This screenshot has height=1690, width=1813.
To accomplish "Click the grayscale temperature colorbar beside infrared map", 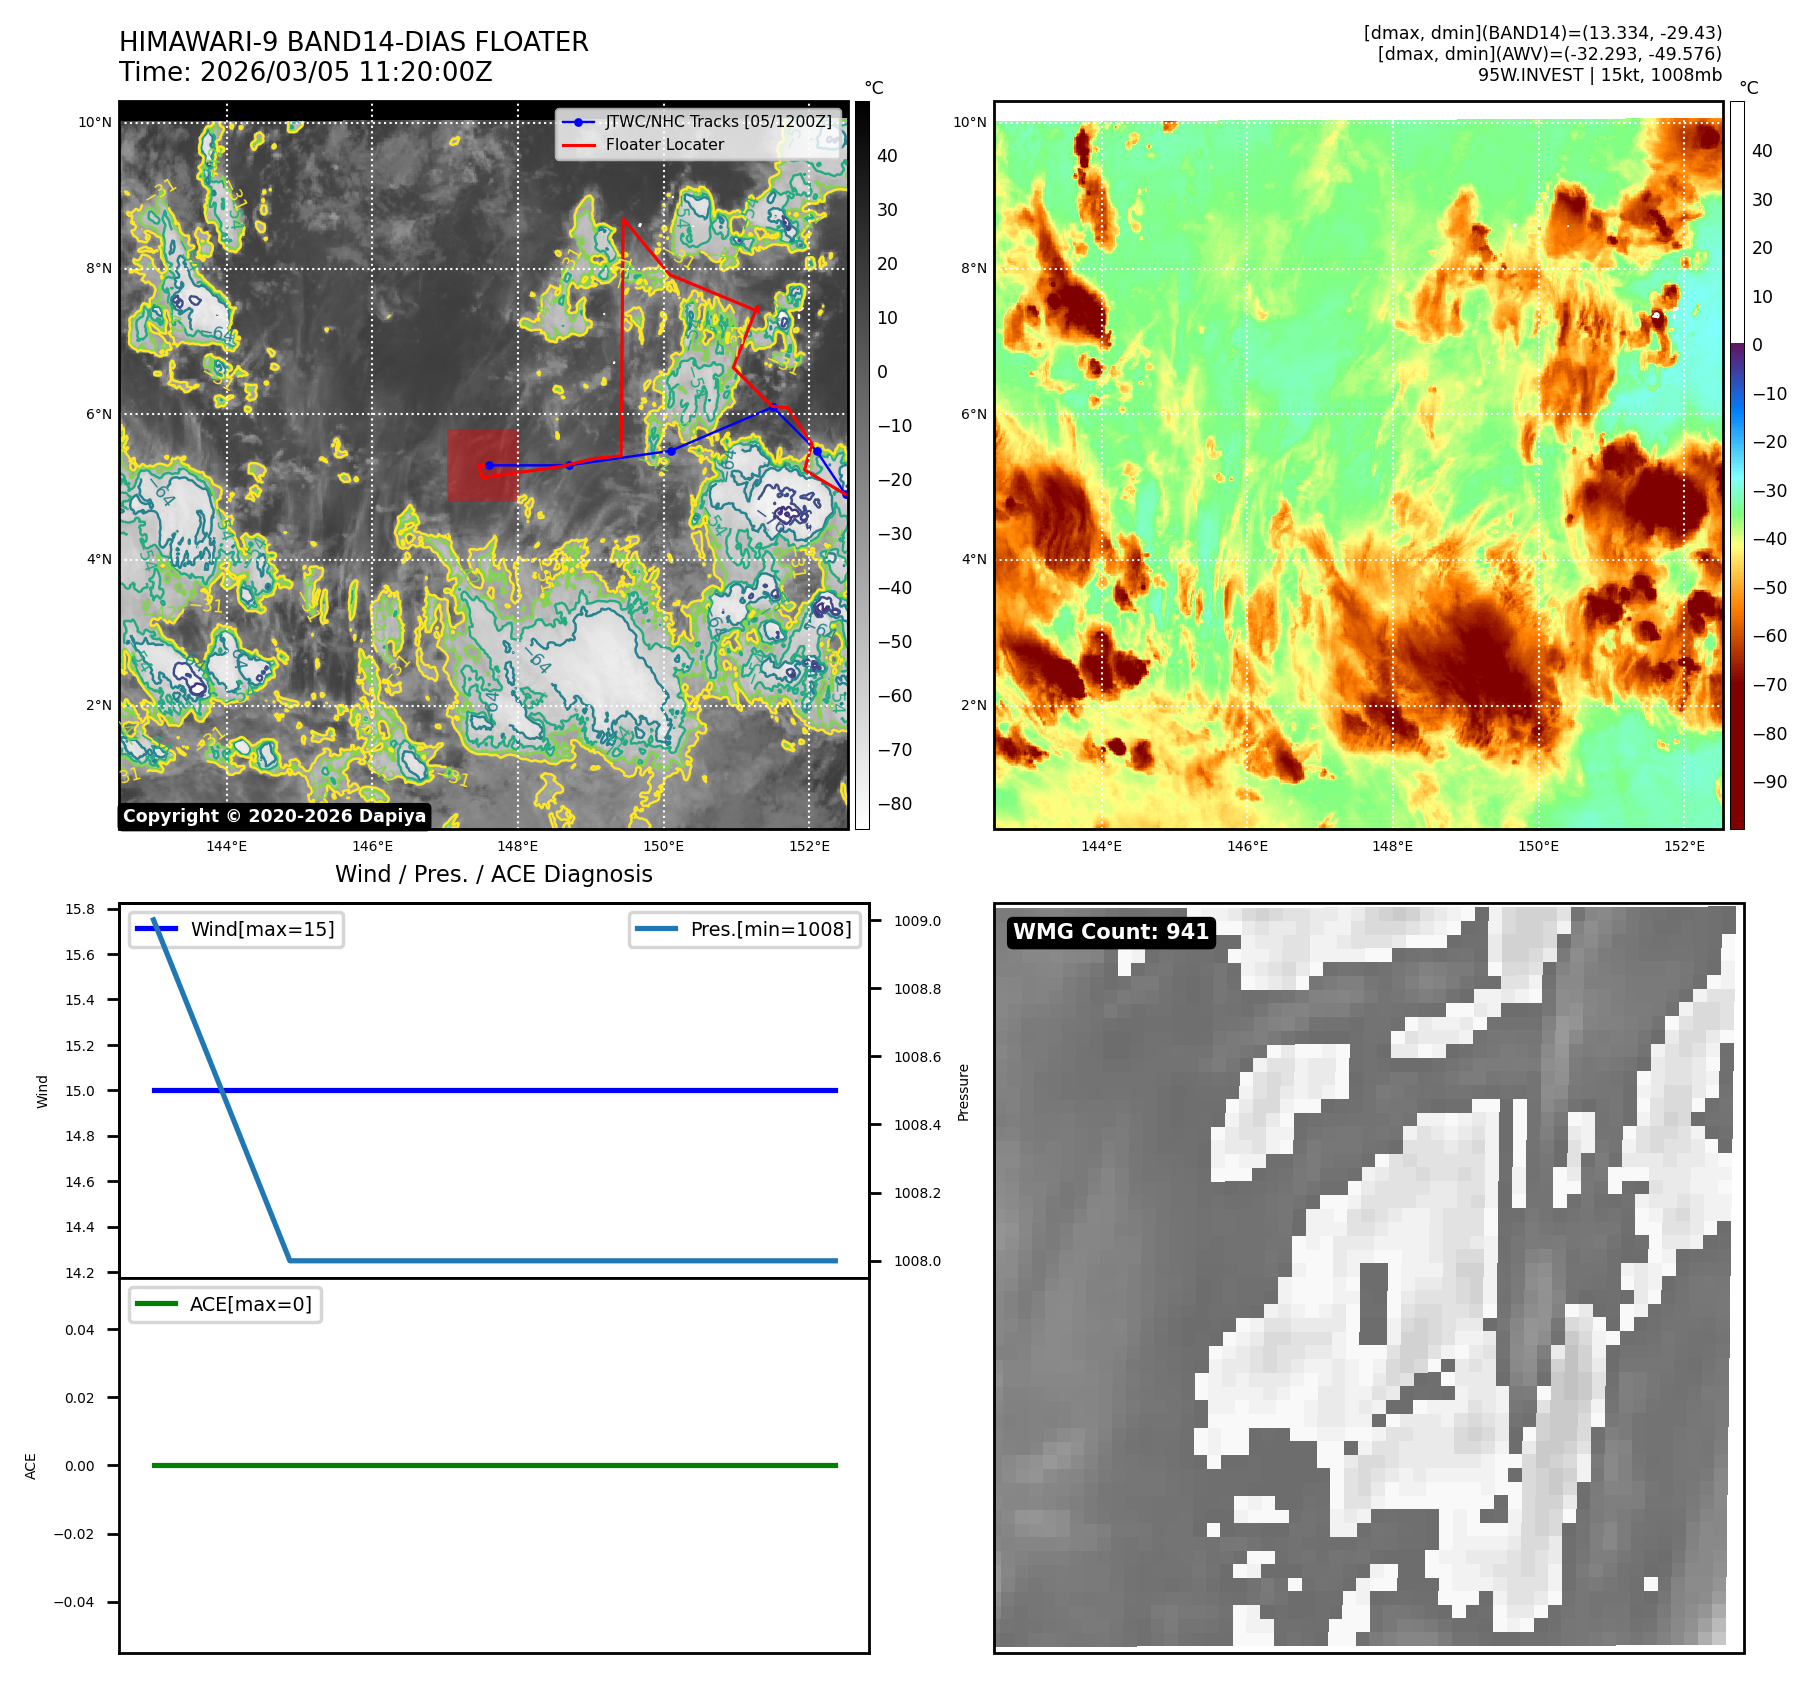I will tap(862, 465).
